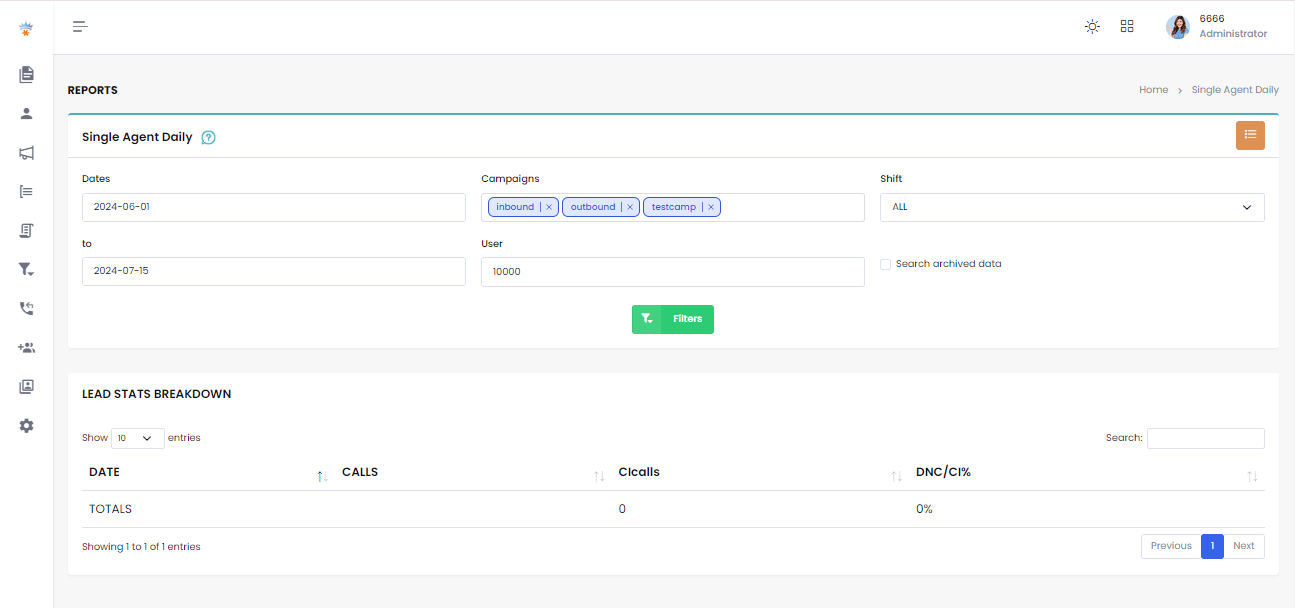
Task: Enable Search archived data checkbox
Action: point(885,264)
